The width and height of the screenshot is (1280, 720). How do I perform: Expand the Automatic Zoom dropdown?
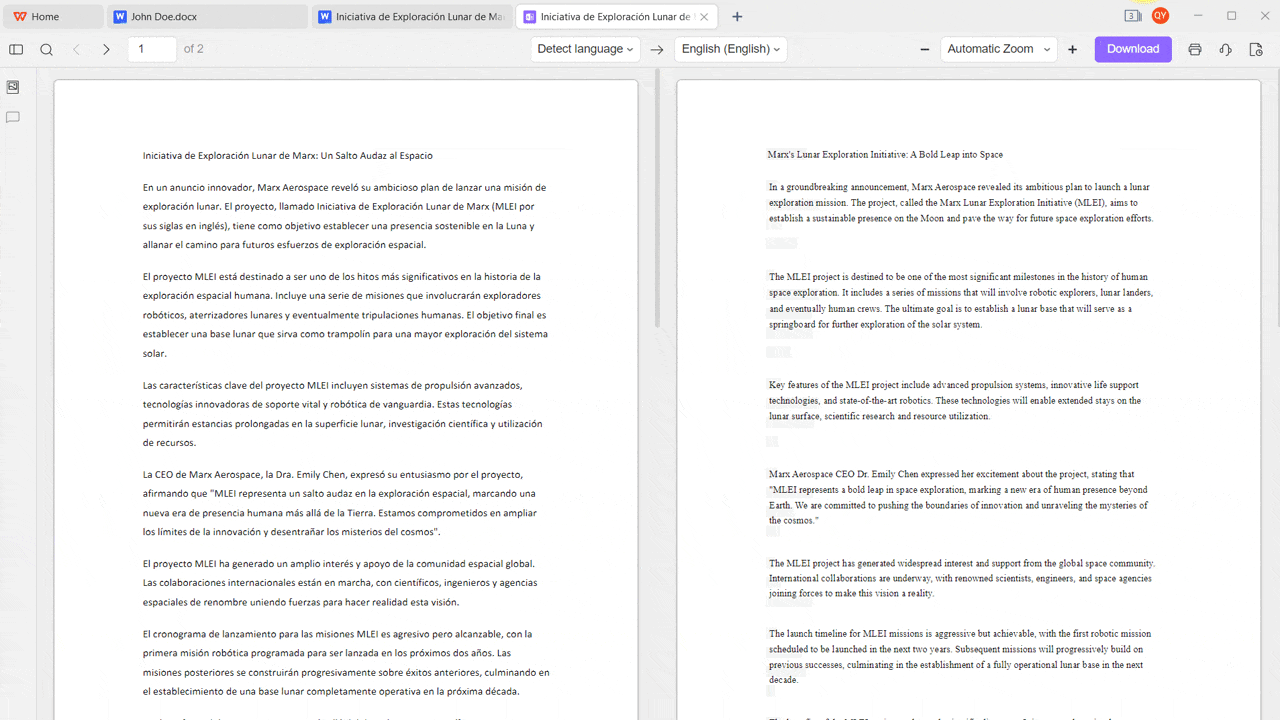click(999, 49)
